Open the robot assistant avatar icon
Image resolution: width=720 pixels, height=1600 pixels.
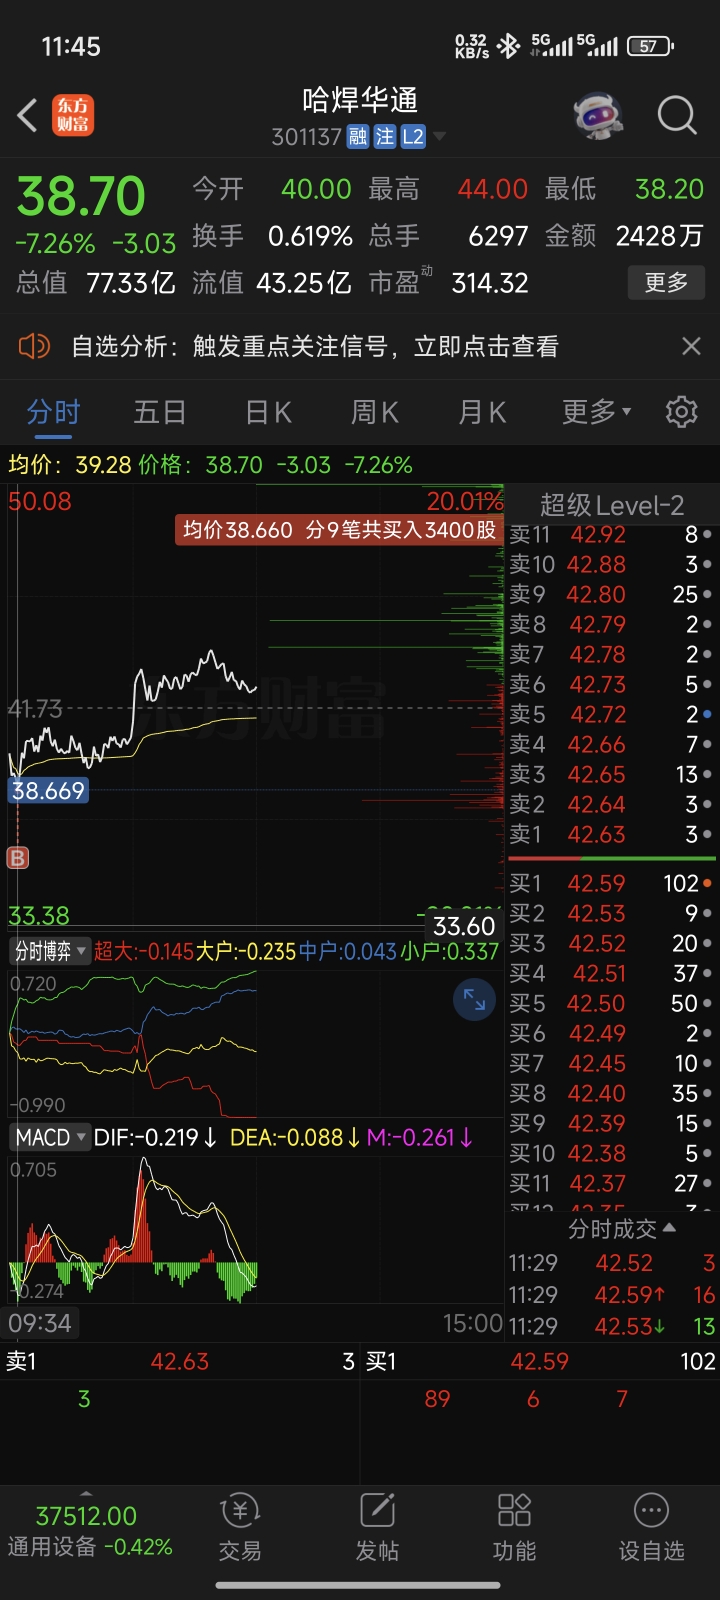599,115
